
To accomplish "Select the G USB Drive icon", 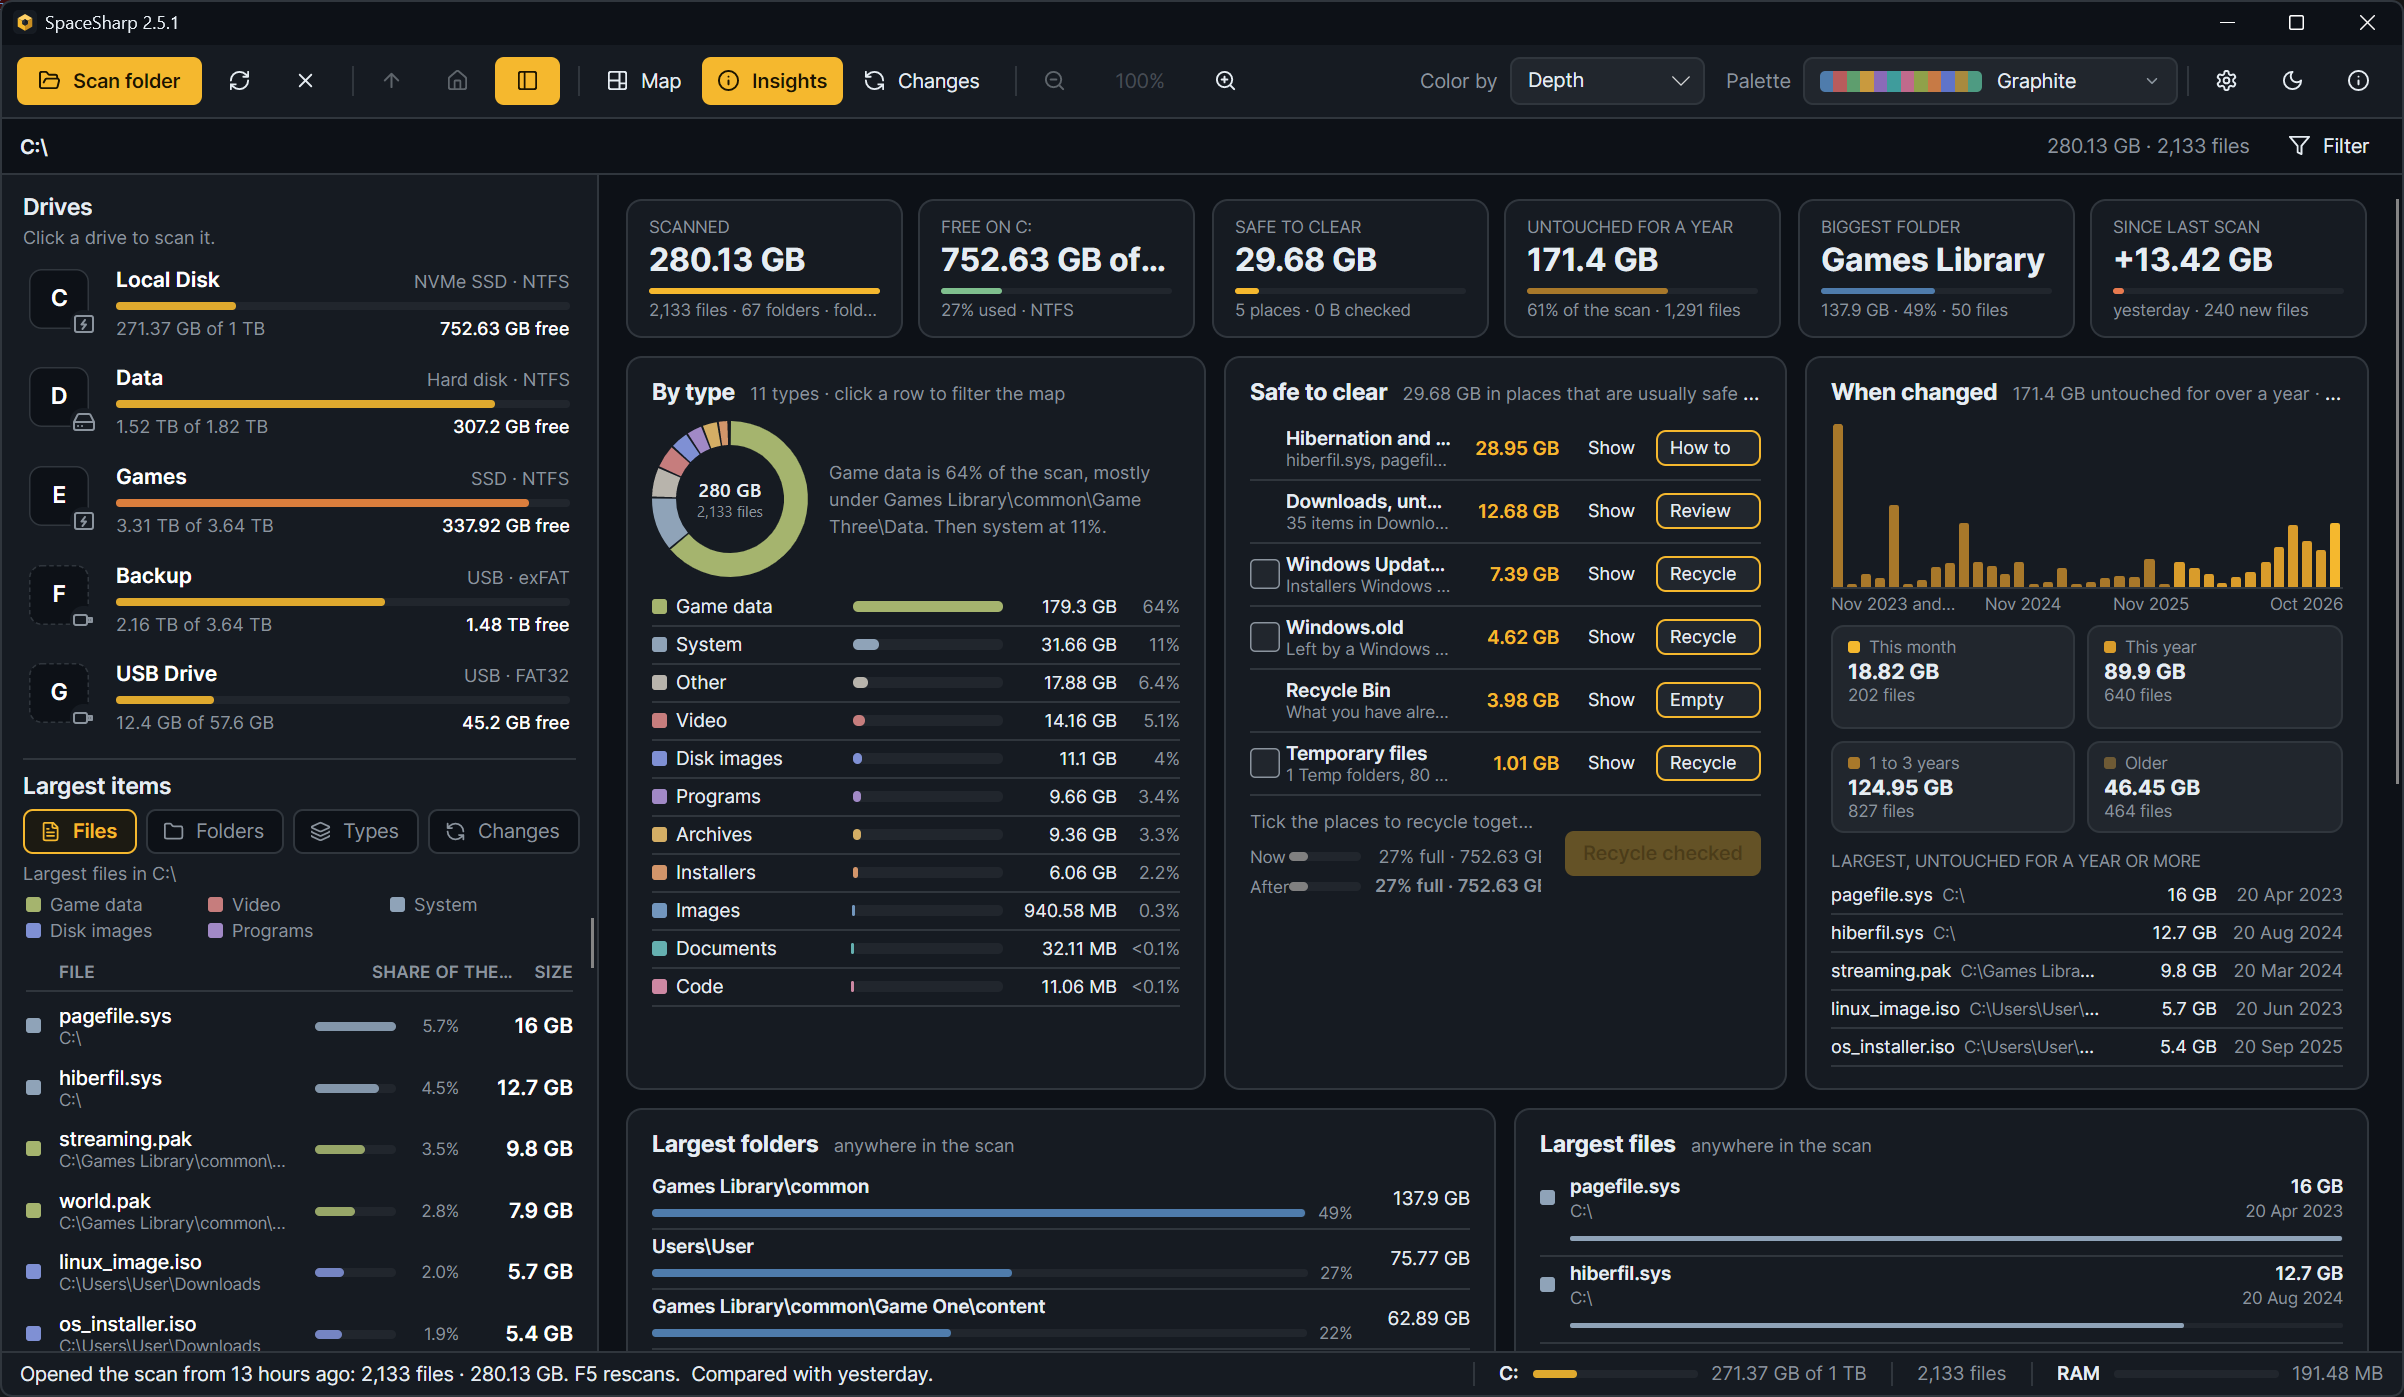I will pyautogui.click(x=60, y=692).
